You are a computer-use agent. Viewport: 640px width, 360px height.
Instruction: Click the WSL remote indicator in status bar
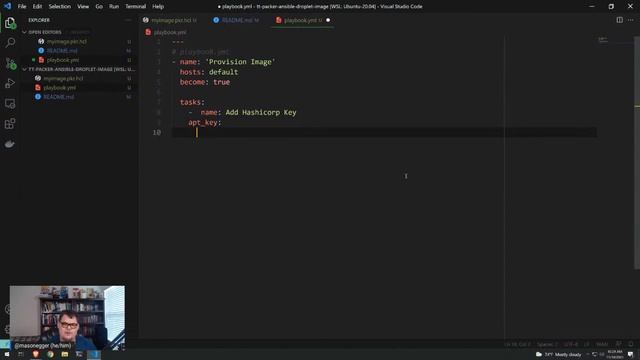pos(4,344)
